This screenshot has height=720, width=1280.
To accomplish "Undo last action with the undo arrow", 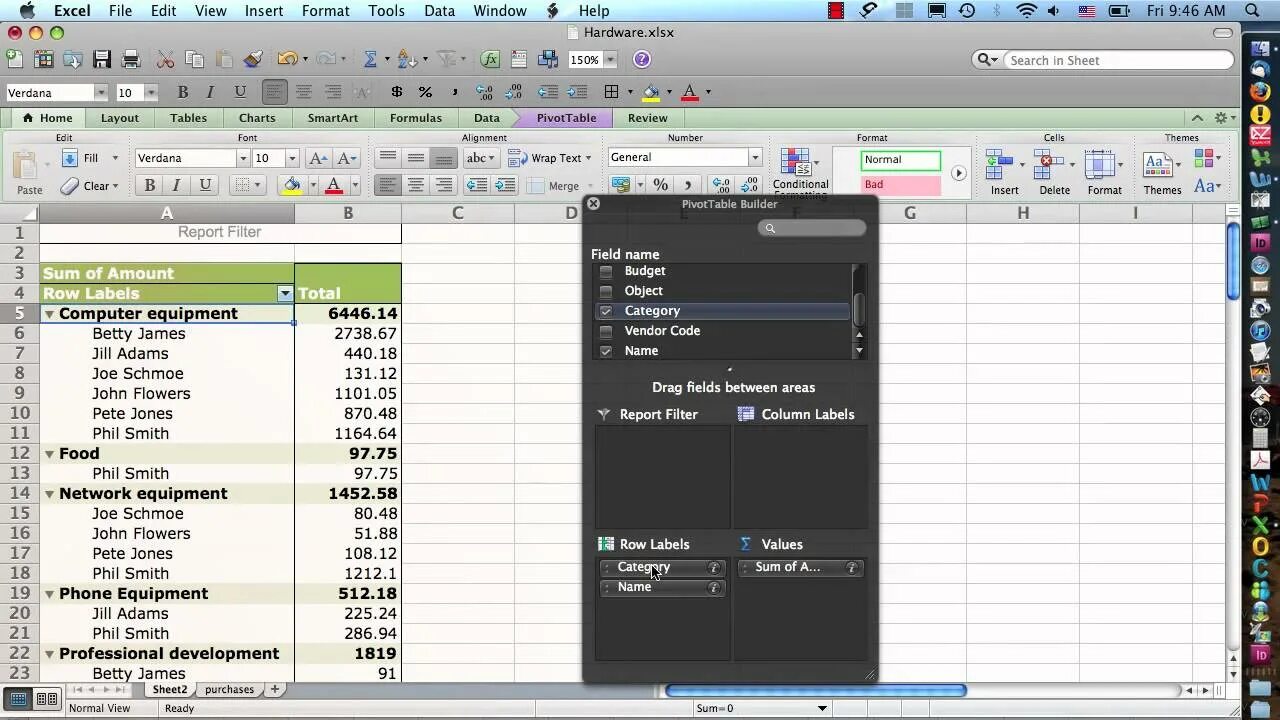I will pyautogui.click(x=287, y=60).
